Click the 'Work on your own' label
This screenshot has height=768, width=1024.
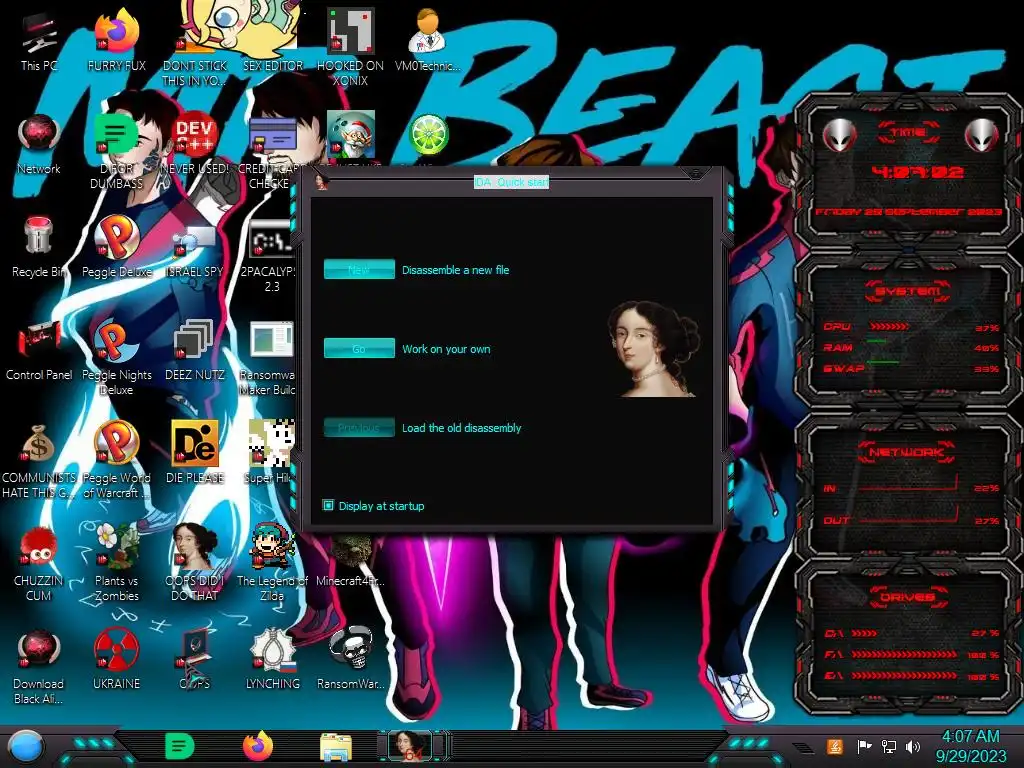(446, 349)
